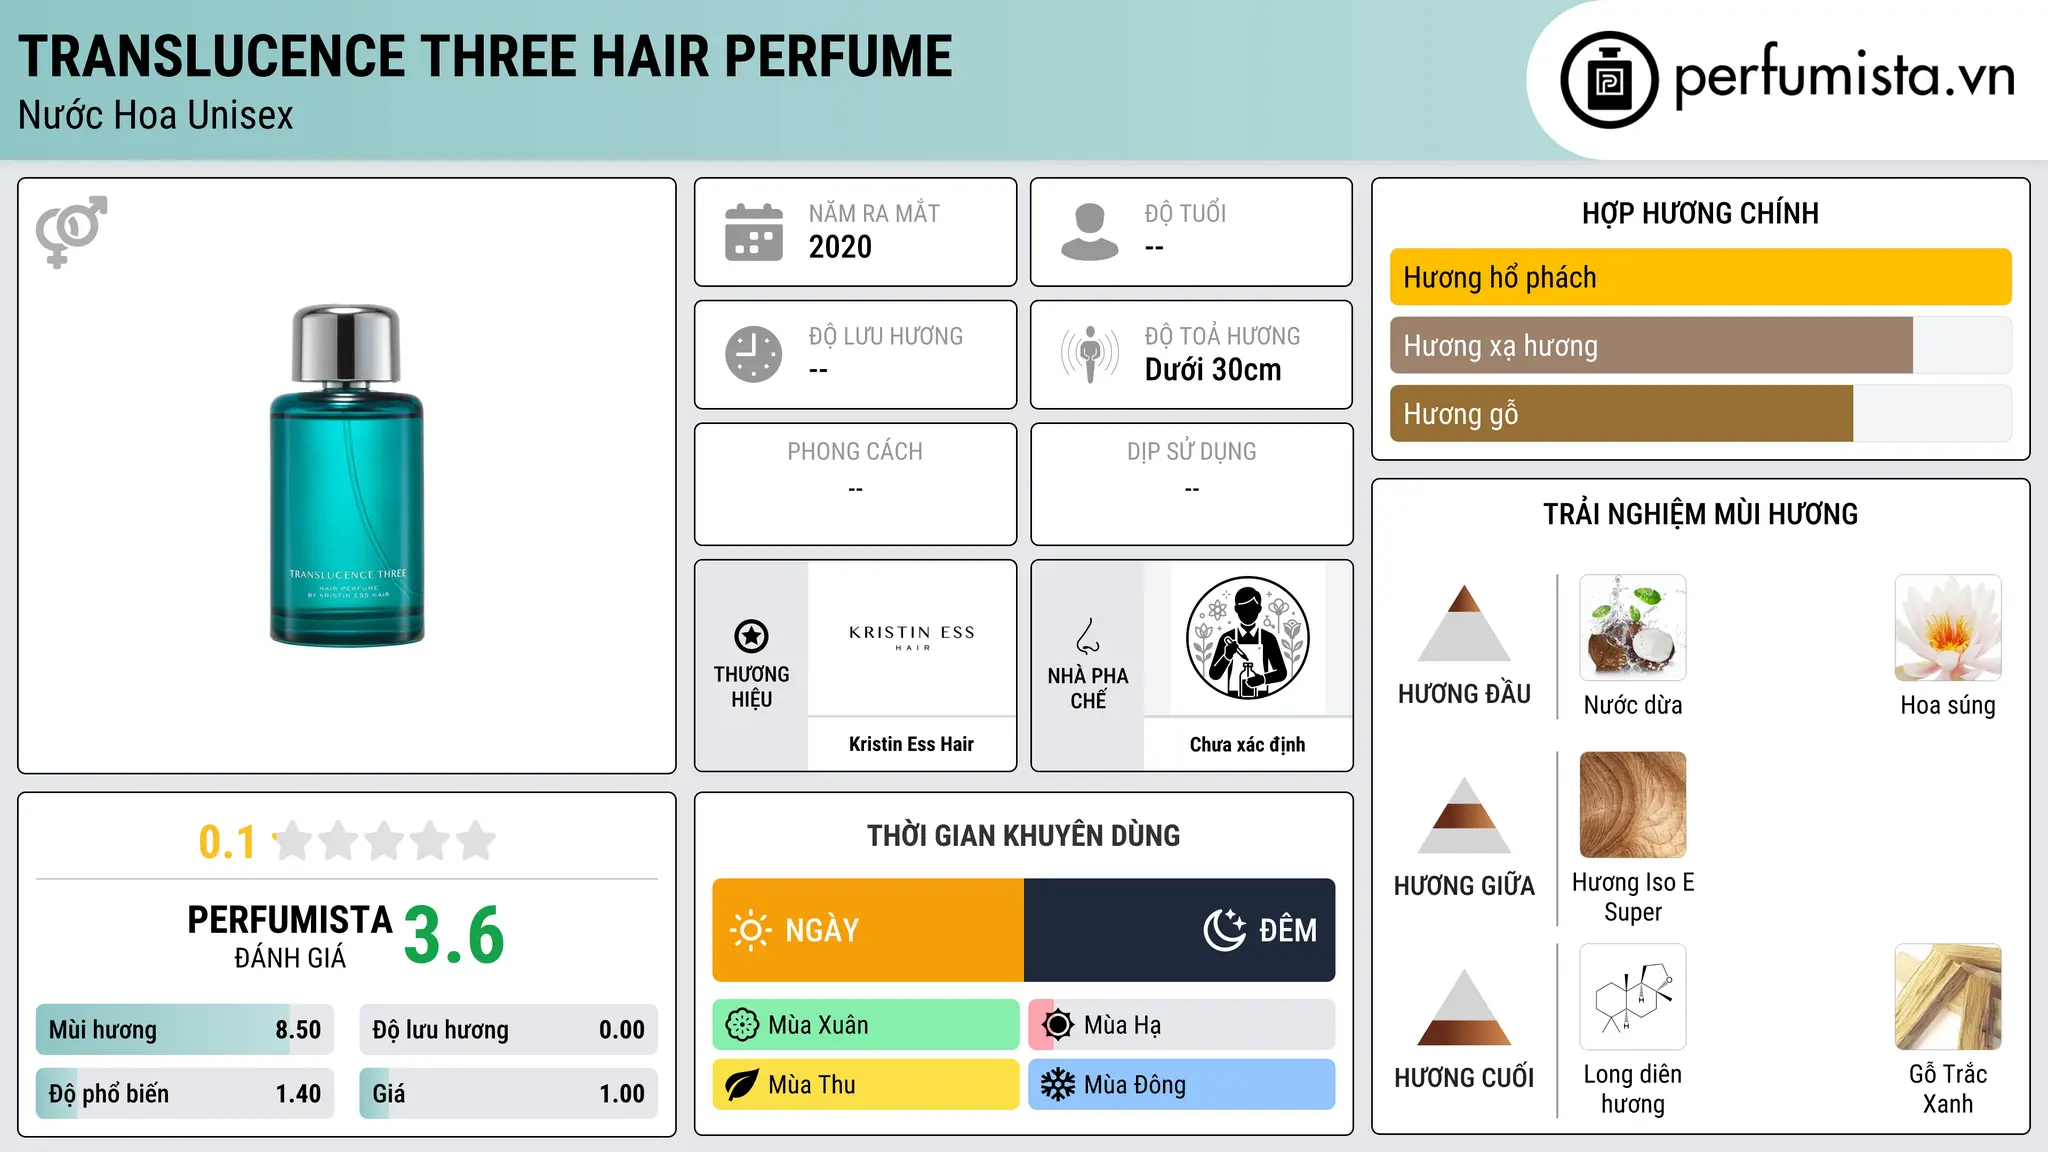The image size is (2048, 1152).
Task: Click the flower icon of Mùa Xuân
Action: click(x=742, y=1025)
